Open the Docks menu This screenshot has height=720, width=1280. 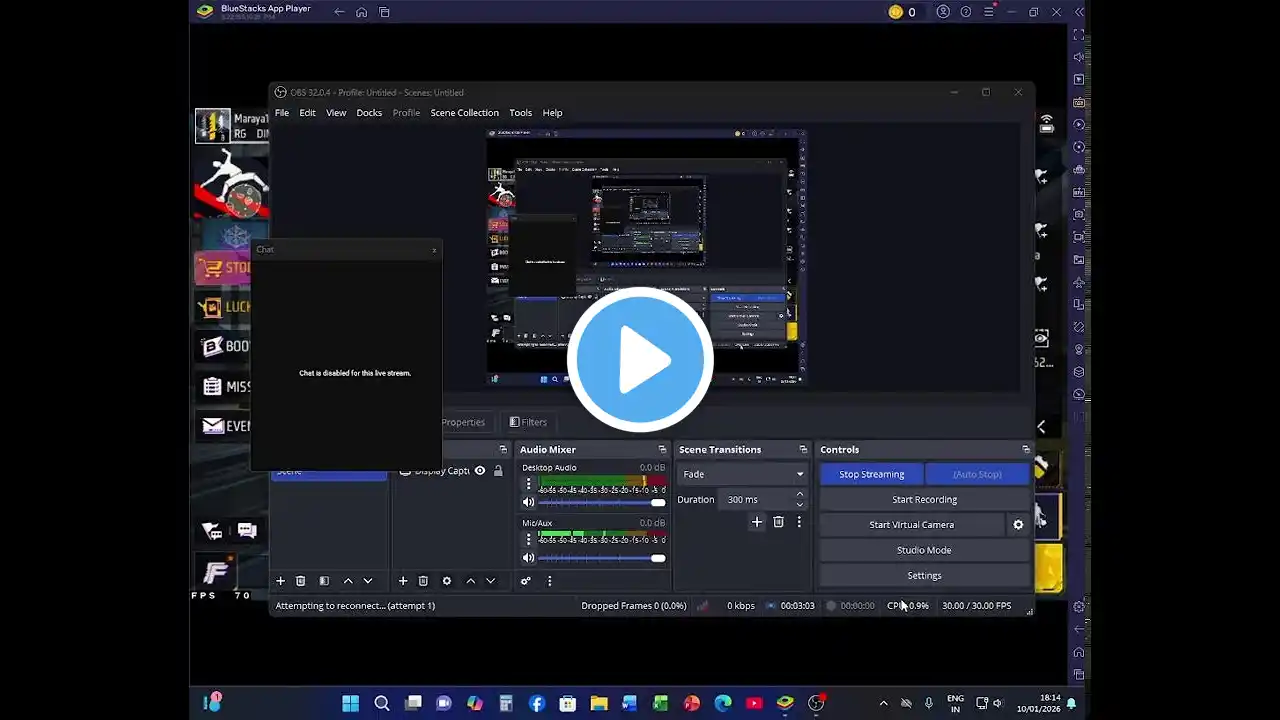(x=369, y=113)
